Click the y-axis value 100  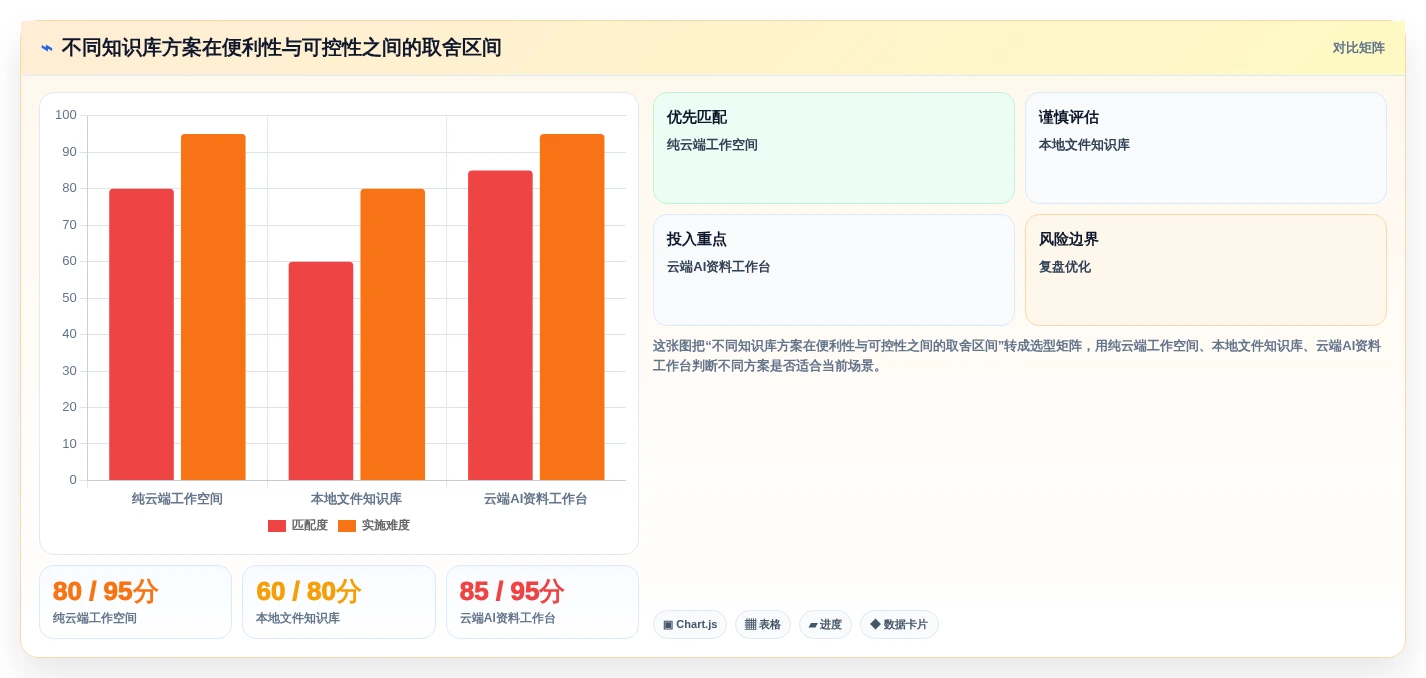coord(66,115)
